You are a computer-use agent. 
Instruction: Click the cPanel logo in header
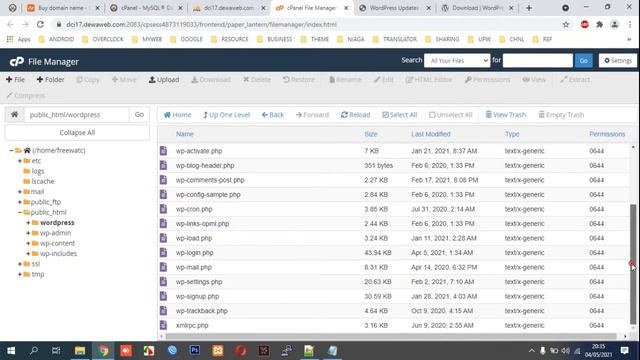17,62
